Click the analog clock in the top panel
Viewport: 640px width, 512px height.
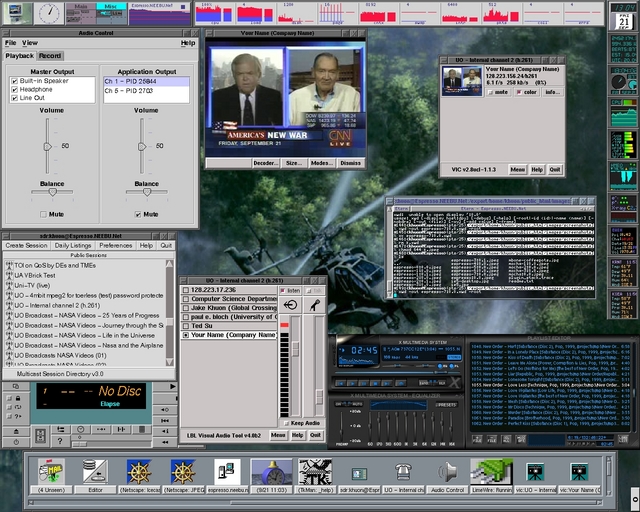(x=49, y=13)
